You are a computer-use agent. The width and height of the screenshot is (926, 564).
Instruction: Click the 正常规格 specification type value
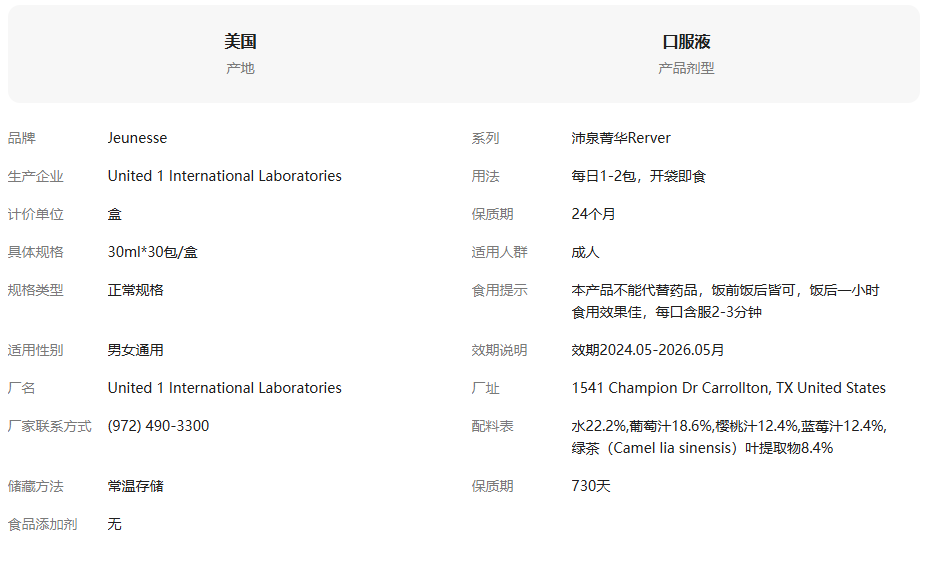pos(135,290)
